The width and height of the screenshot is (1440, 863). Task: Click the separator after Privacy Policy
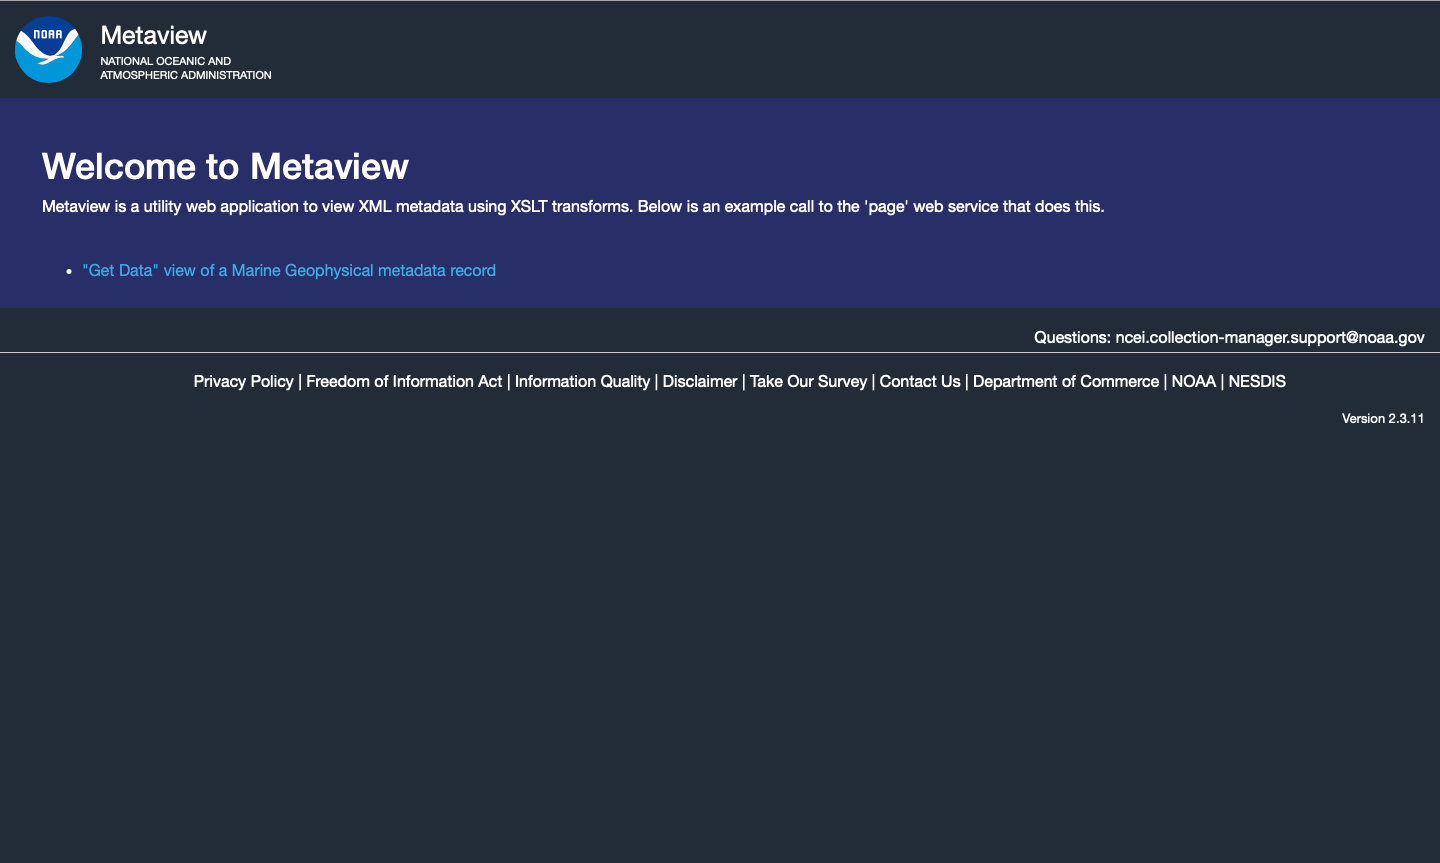(300, 381)
